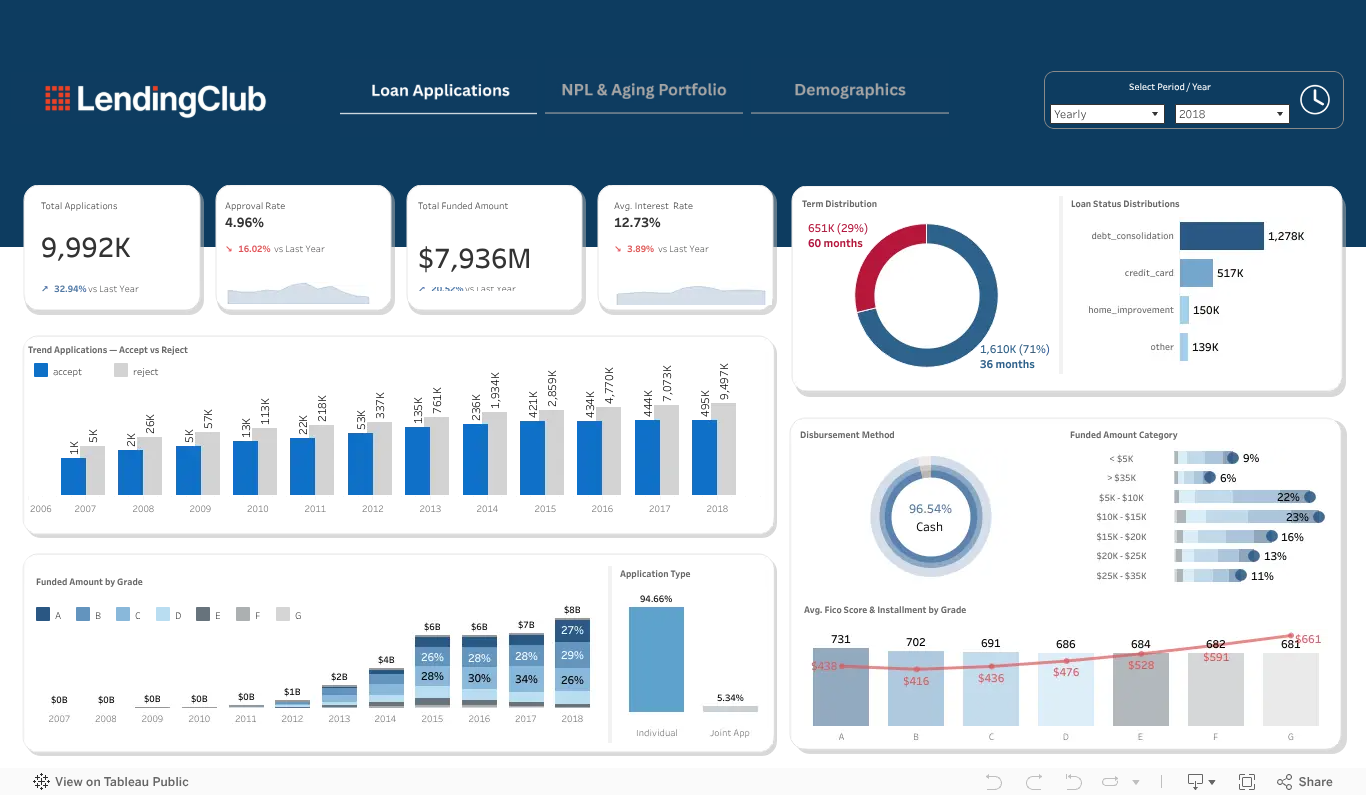The image size is (1366, 795).
Task: Click the accept legend blue swatch
Action: [x=41, y=370]
